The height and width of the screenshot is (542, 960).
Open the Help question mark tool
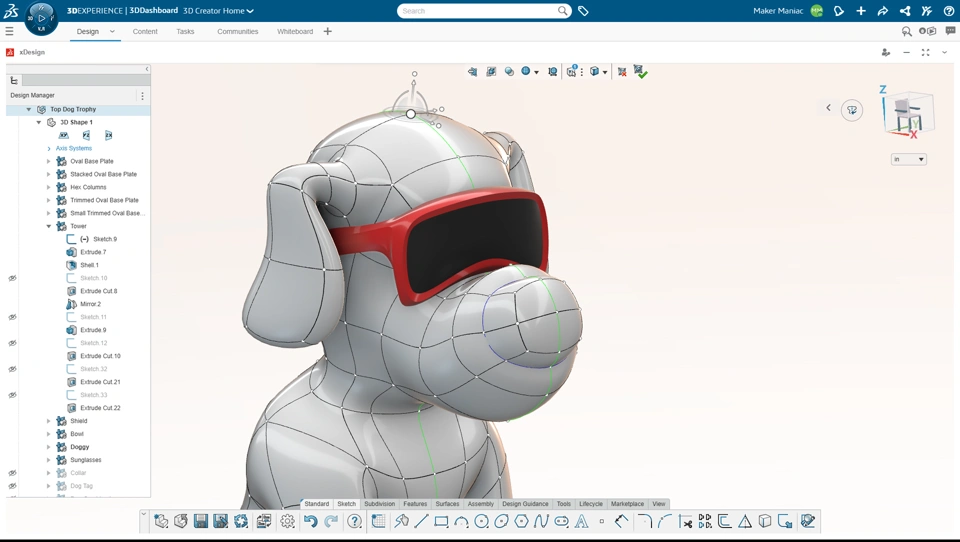355,521
